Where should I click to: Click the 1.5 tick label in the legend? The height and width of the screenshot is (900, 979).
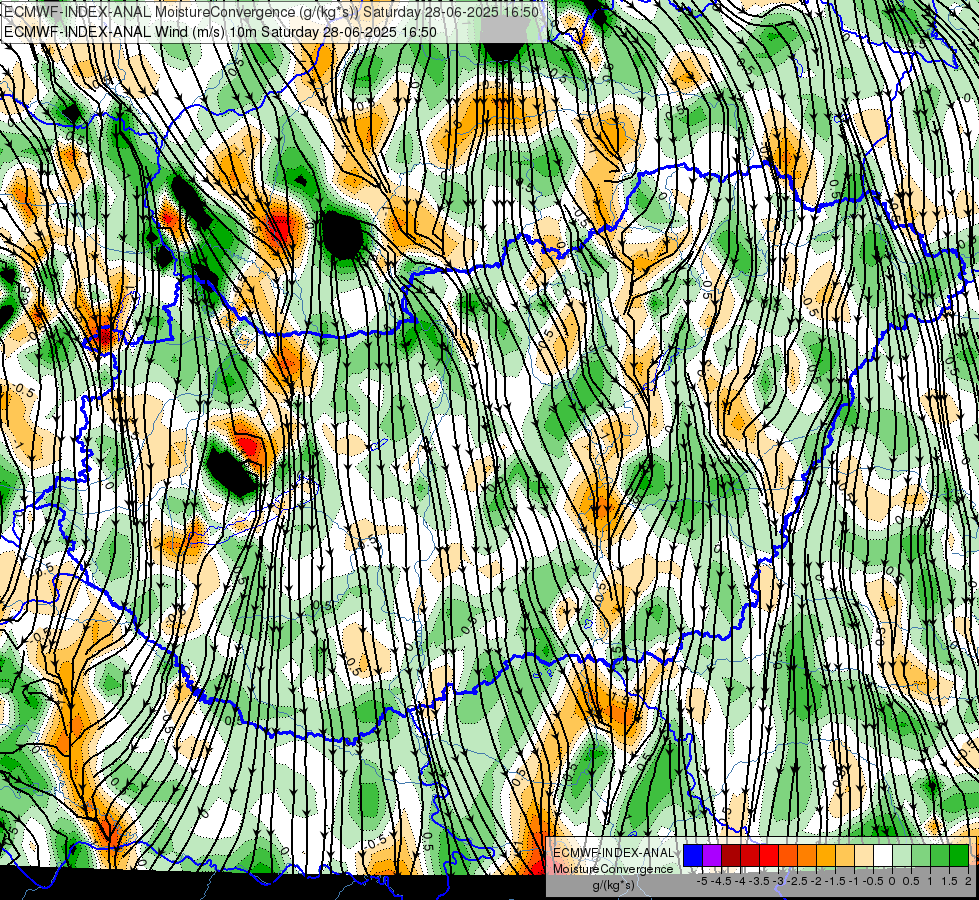(950, 881)
